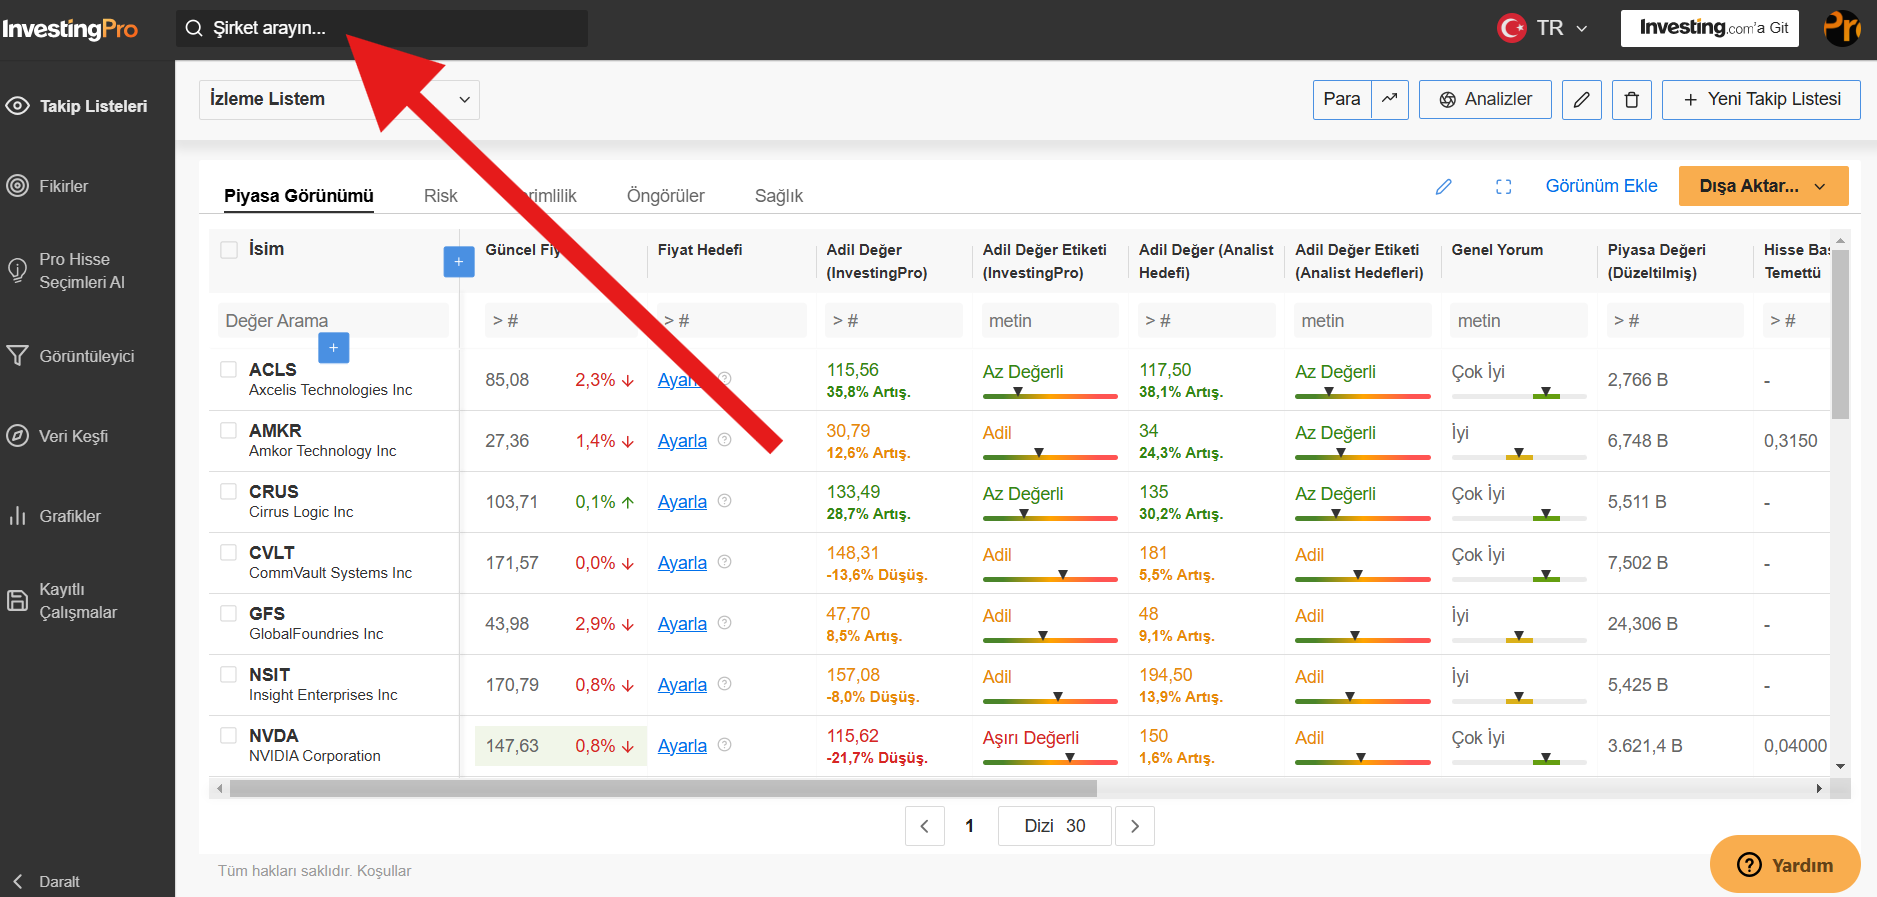Check the NVDA row checkbox
1877x897 pixels.
coord(229,736)
